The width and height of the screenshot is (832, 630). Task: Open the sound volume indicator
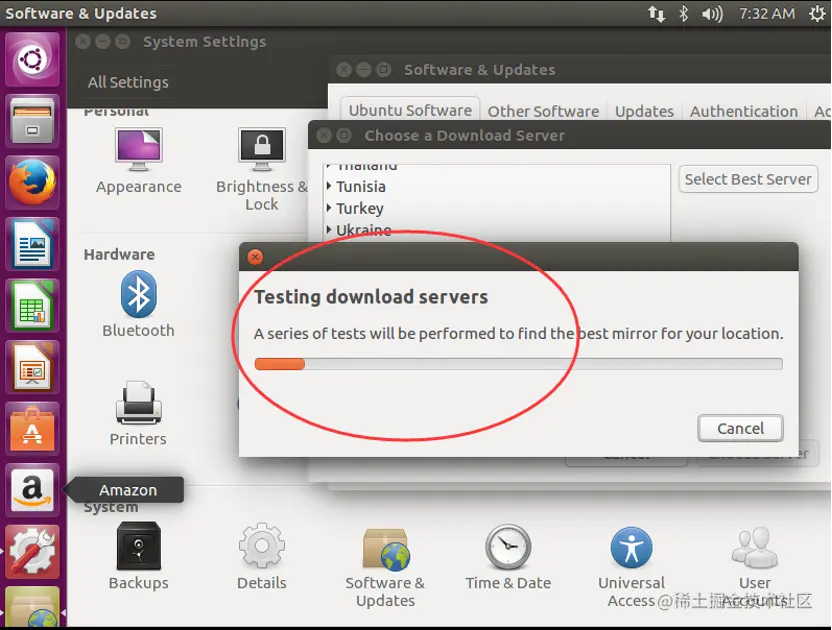click(712, 13)
